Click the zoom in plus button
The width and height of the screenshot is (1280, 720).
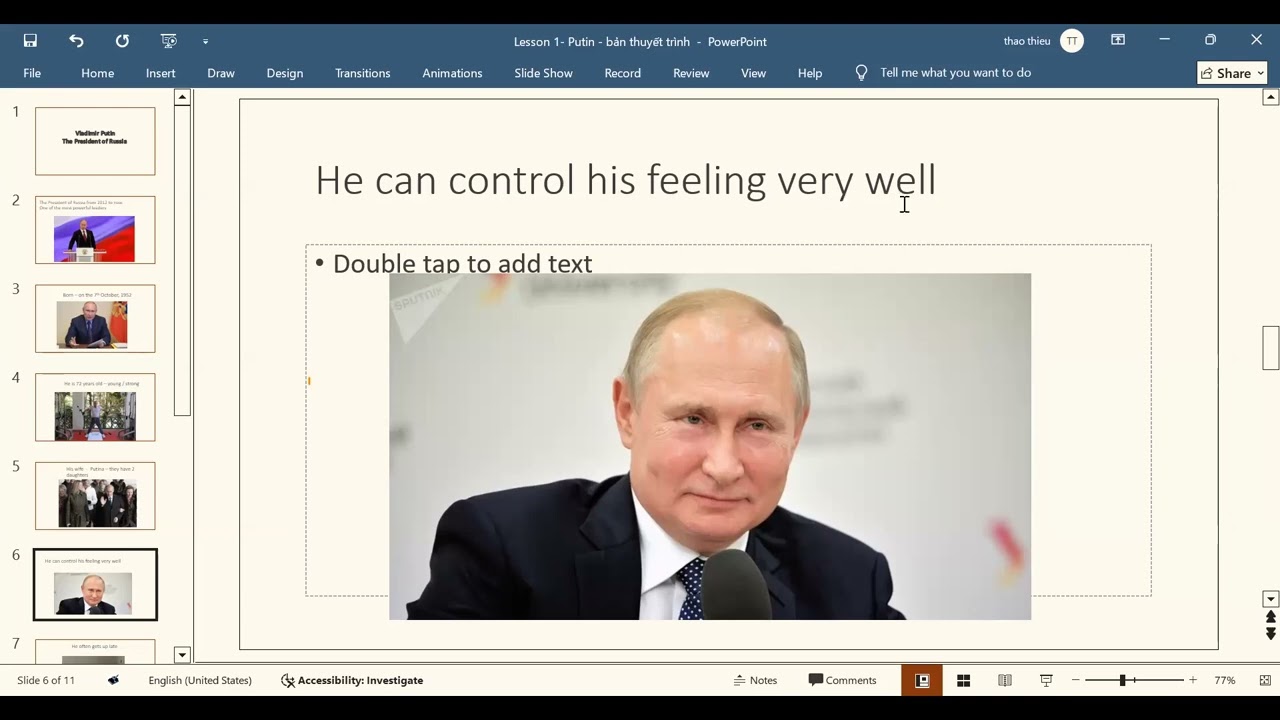[1192, 680]
